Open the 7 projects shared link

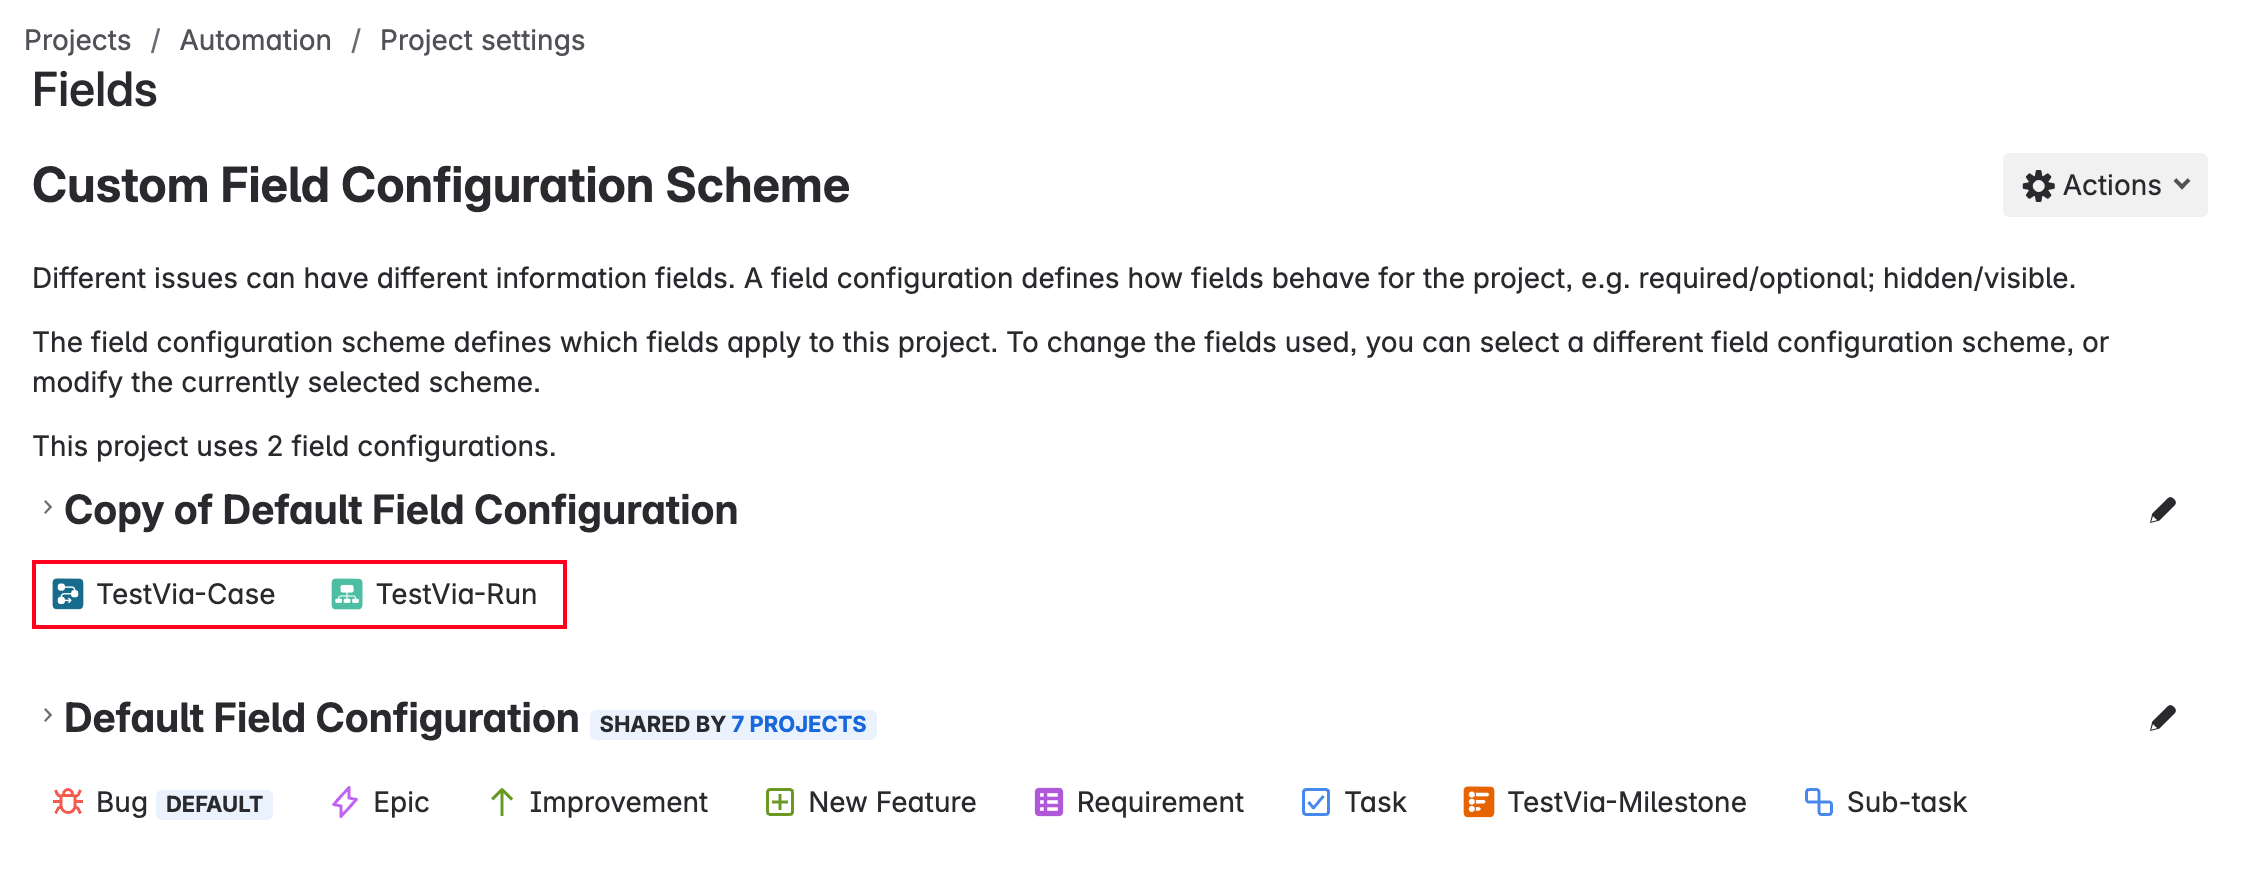pos(798,724)
